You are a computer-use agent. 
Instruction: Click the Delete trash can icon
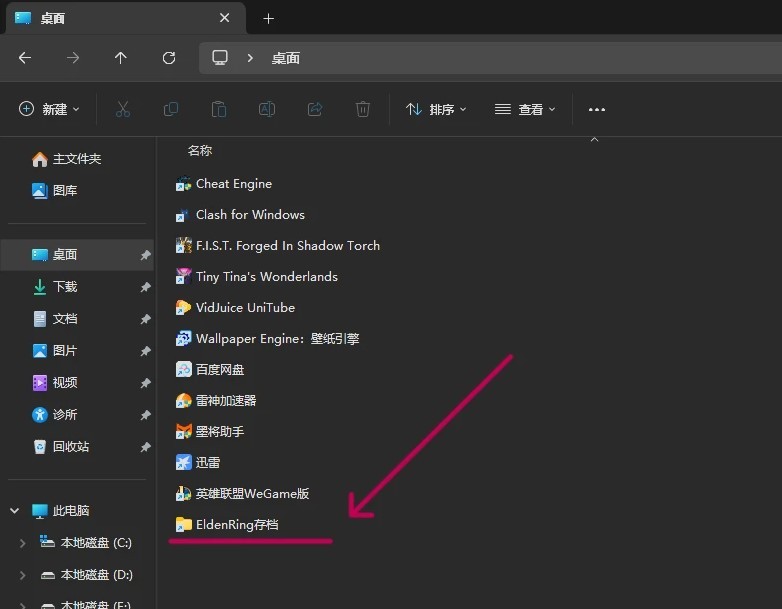click(363, 109)
